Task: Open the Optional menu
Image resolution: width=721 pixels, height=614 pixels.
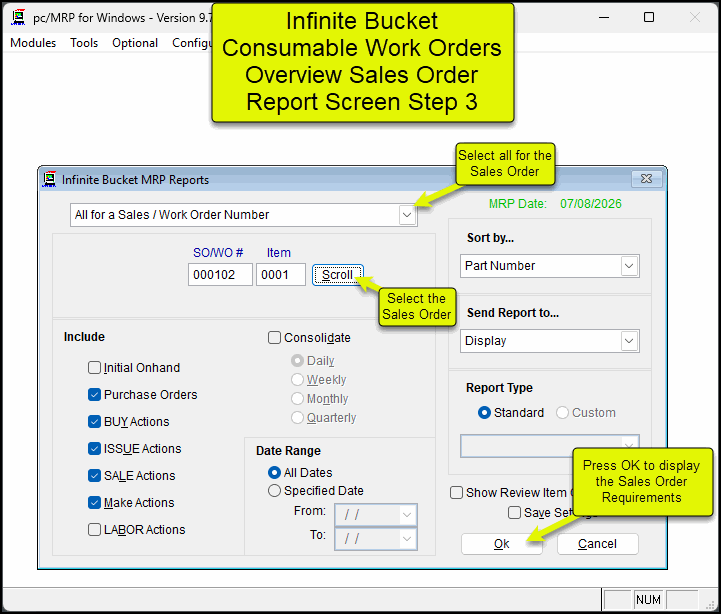Action: coord(135,43)
